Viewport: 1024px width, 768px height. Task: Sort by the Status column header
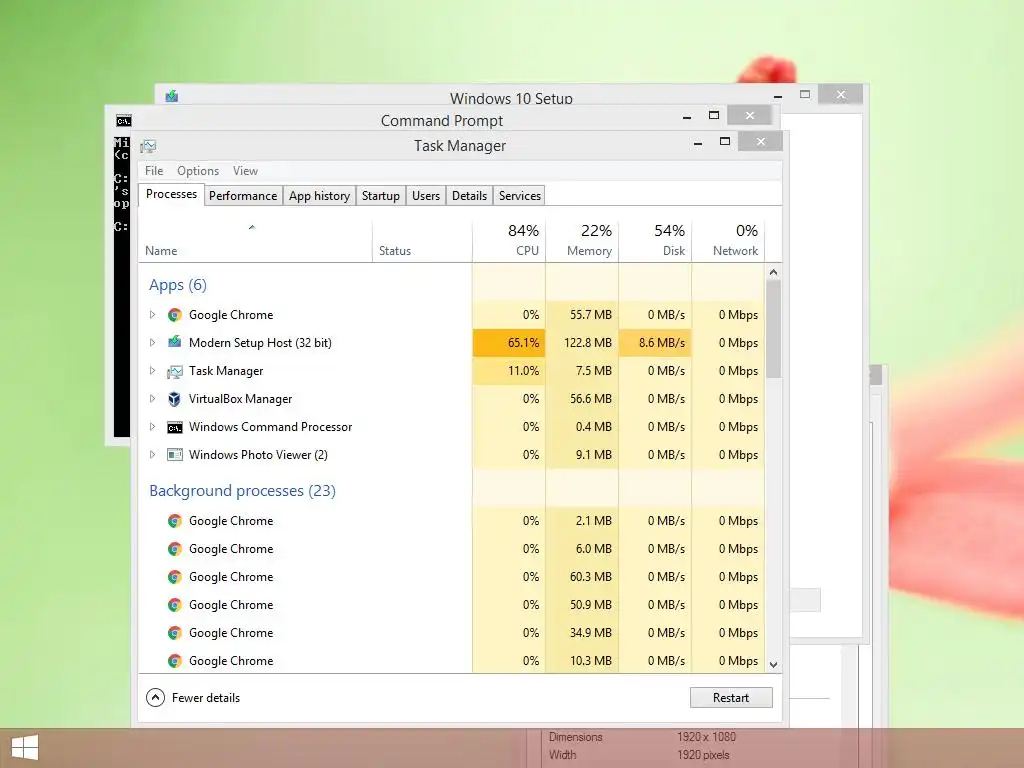click(423, 241)
